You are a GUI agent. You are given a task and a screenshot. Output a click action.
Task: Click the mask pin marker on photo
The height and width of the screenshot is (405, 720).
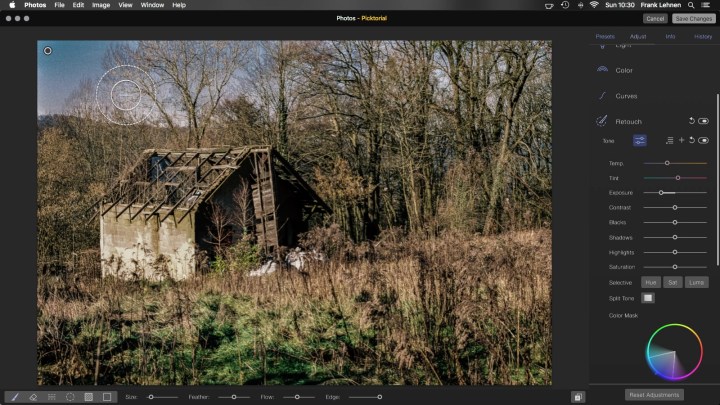coord(48,51)
